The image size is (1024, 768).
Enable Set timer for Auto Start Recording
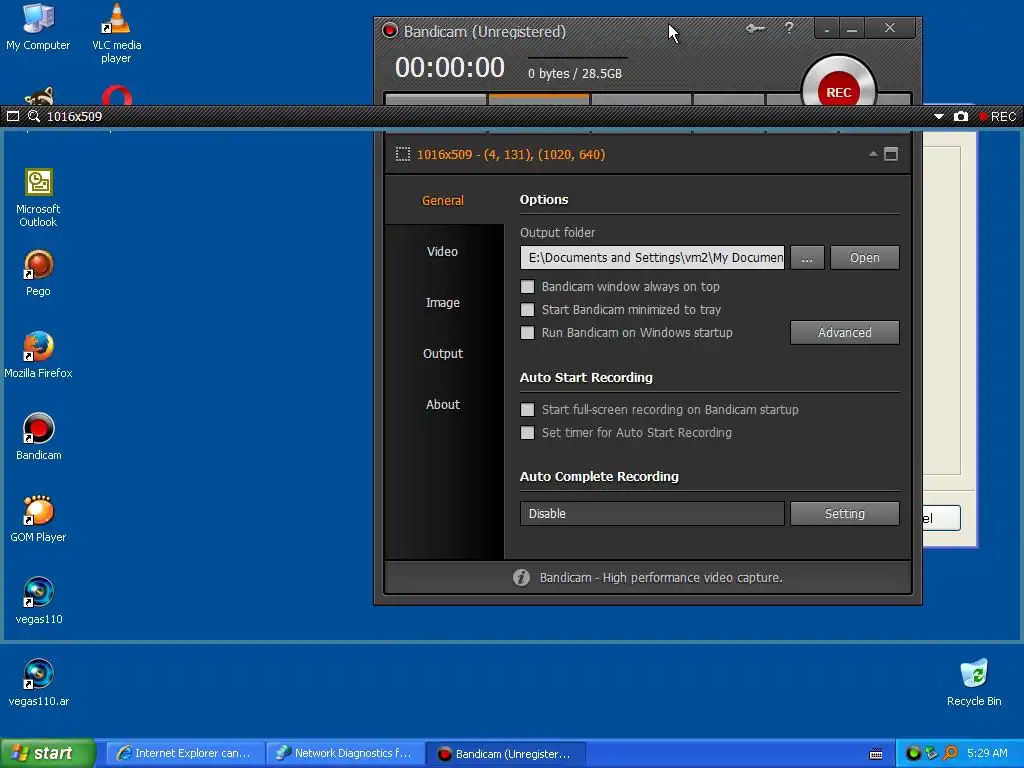(527, 432)
